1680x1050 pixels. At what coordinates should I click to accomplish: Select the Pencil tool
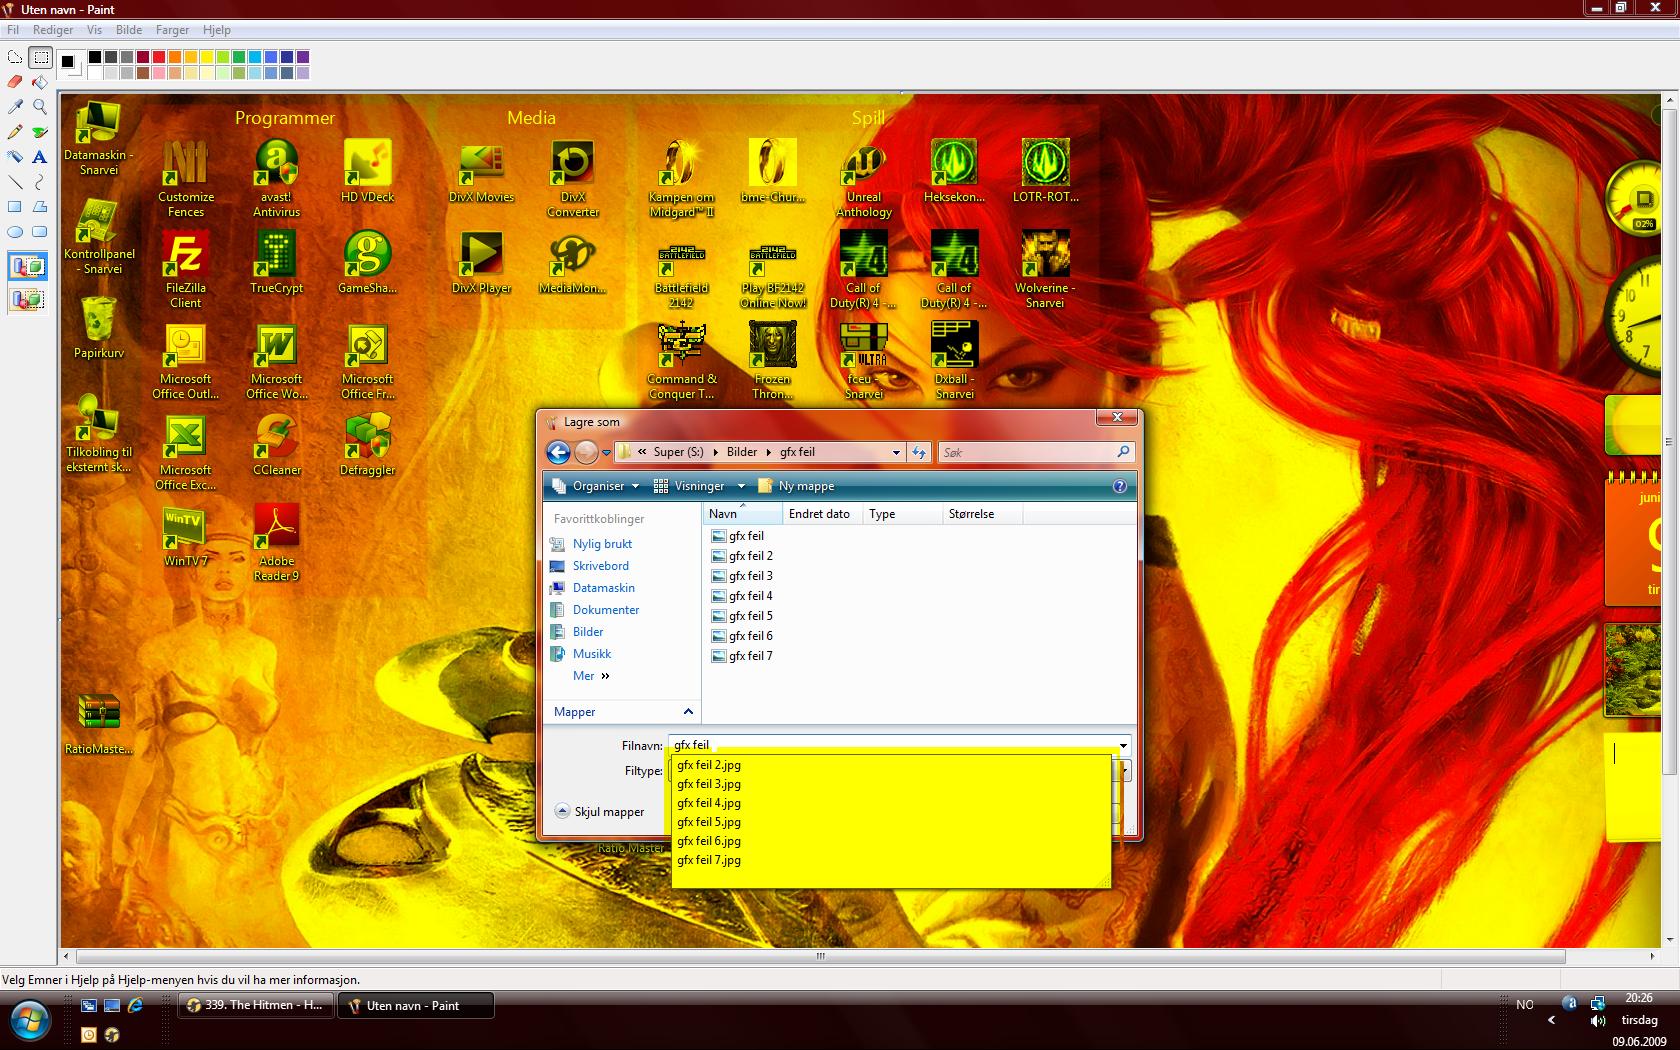point(15,132)
